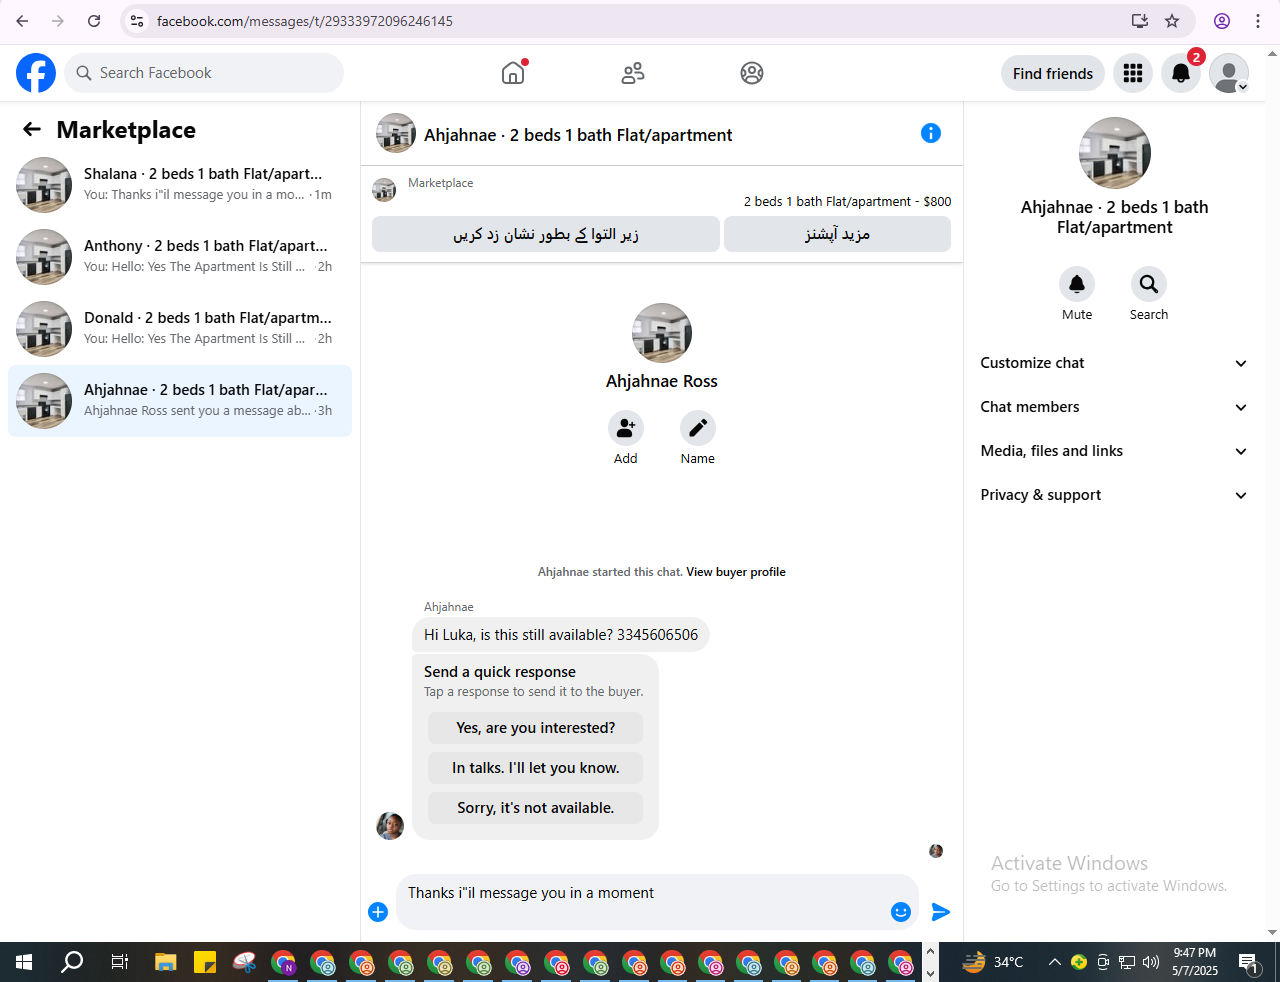This screenshot has height=982, width=1280.
Task: Open the emoji picker
Action: click(x=901, y=912)
